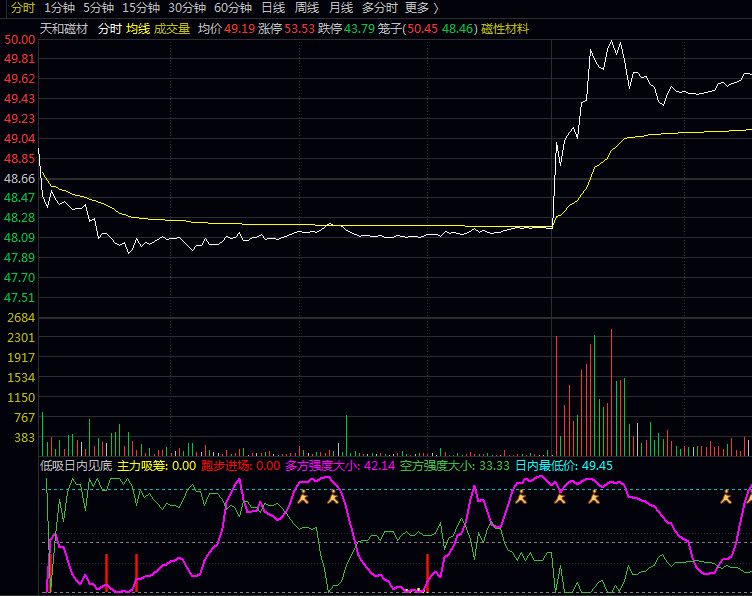The image size is (752, 596).
Task: Select the 5分钟 chart tab
Action: coord(98,8)
